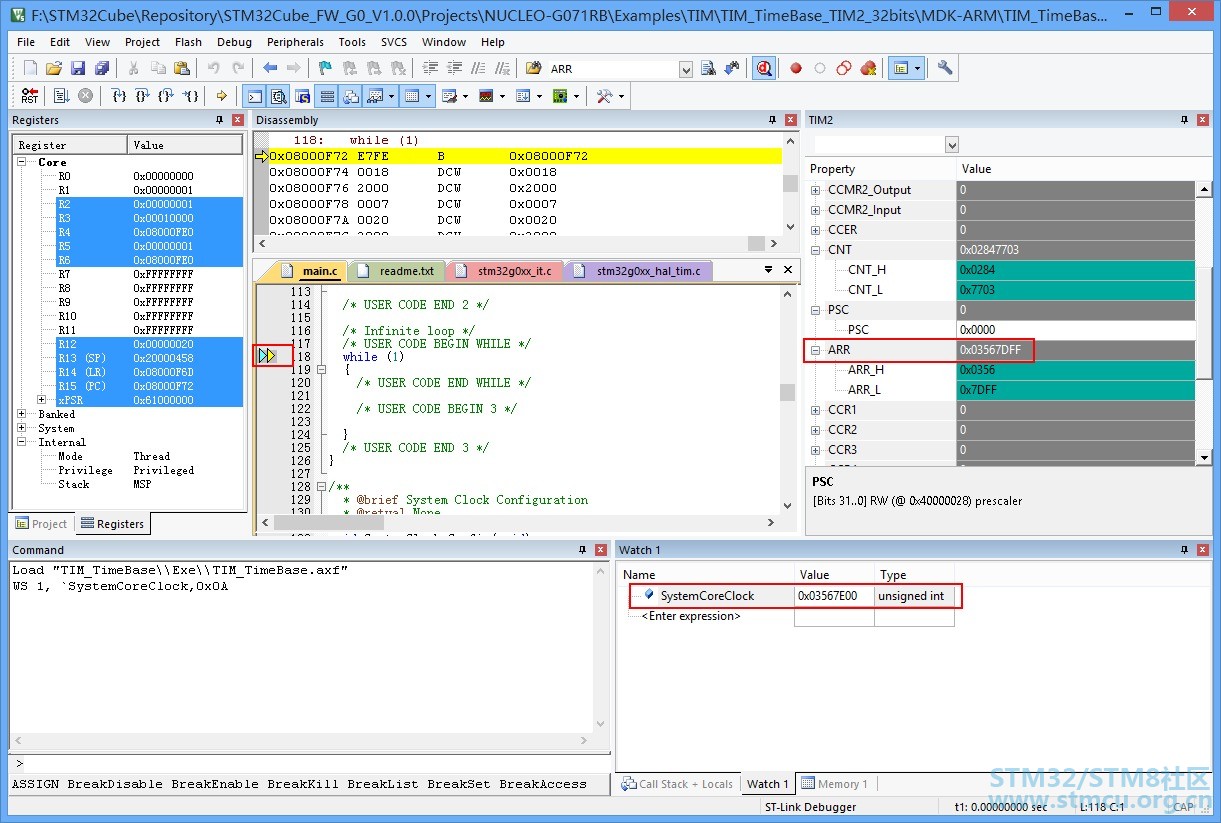Insert a bookmark with the flag icon

(x=325, y=68)
